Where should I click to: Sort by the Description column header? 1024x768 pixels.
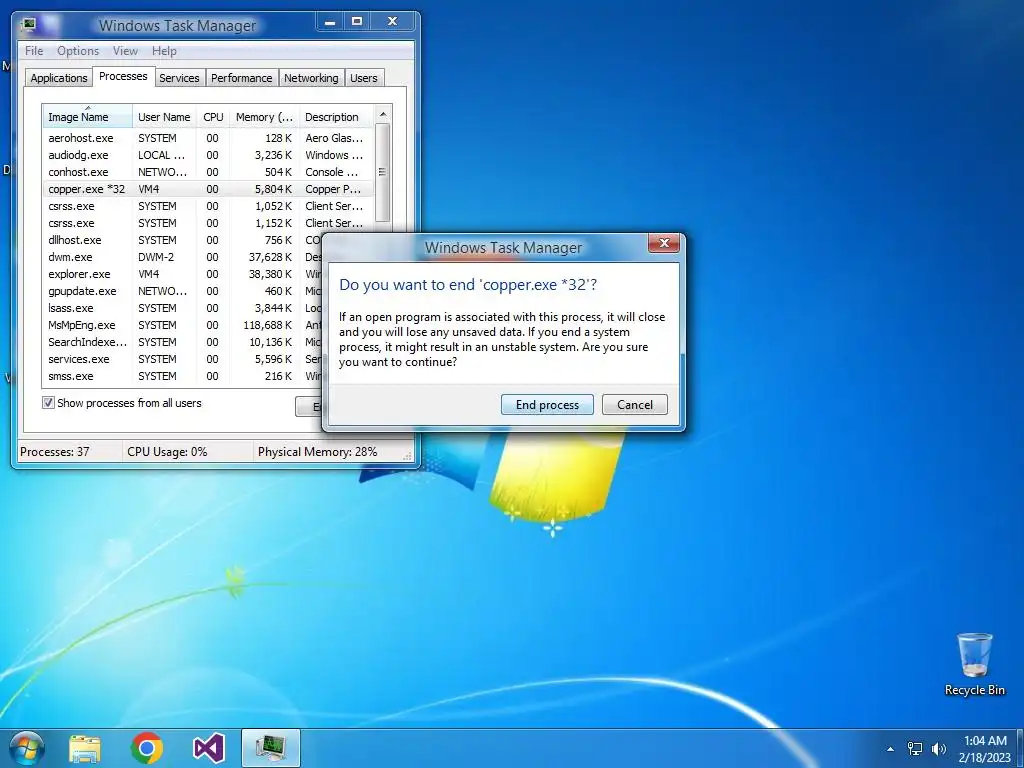336,117
